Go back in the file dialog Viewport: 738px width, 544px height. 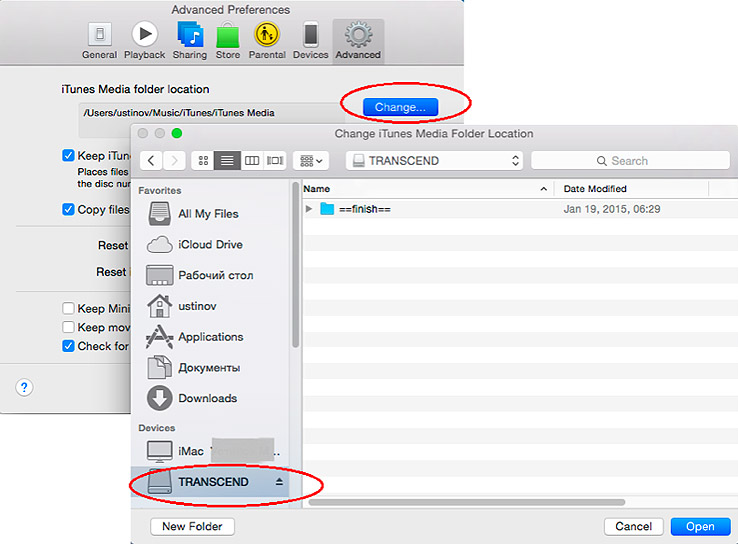coord(151,160)
